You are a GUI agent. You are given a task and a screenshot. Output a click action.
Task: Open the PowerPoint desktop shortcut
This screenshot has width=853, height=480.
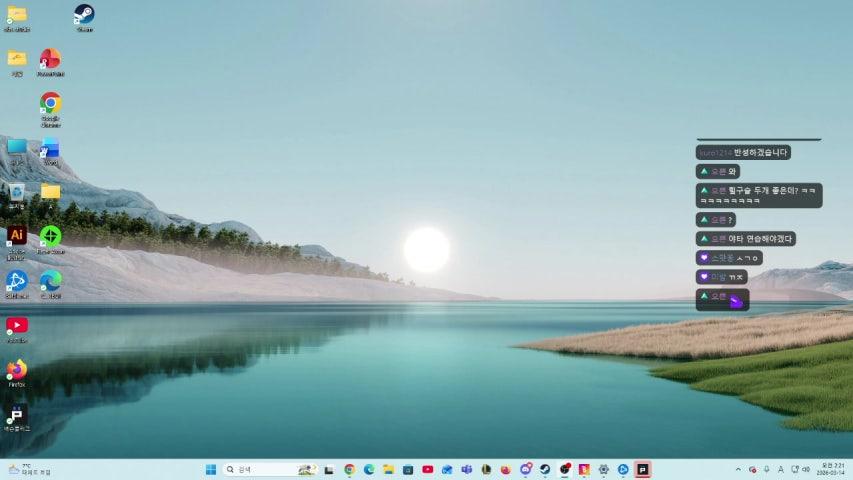tap(50, 59)
